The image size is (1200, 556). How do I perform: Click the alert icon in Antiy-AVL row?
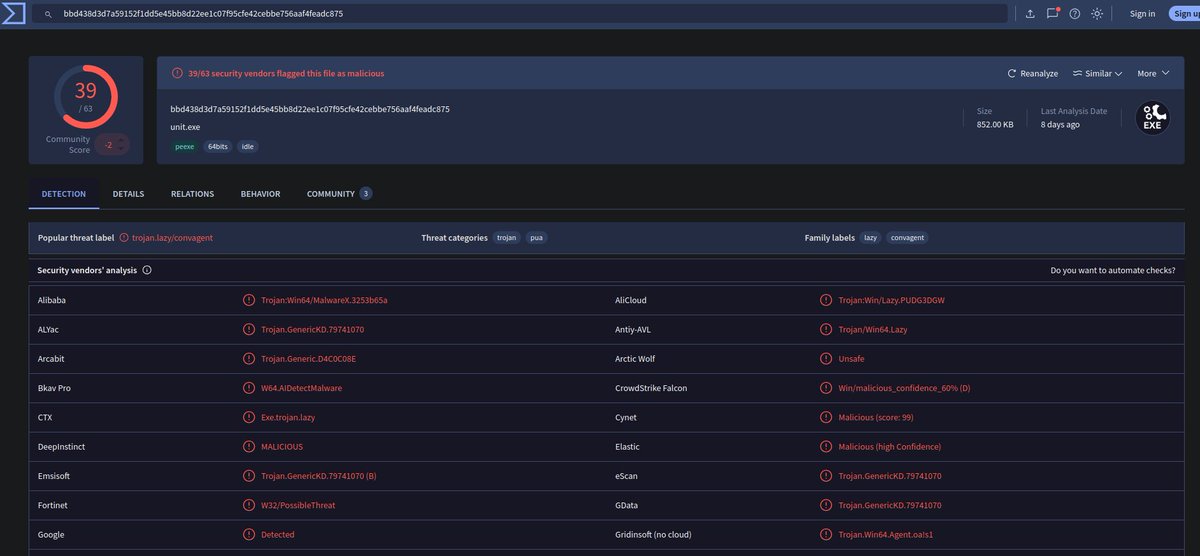pyautogui.click(x=826, y=329)
